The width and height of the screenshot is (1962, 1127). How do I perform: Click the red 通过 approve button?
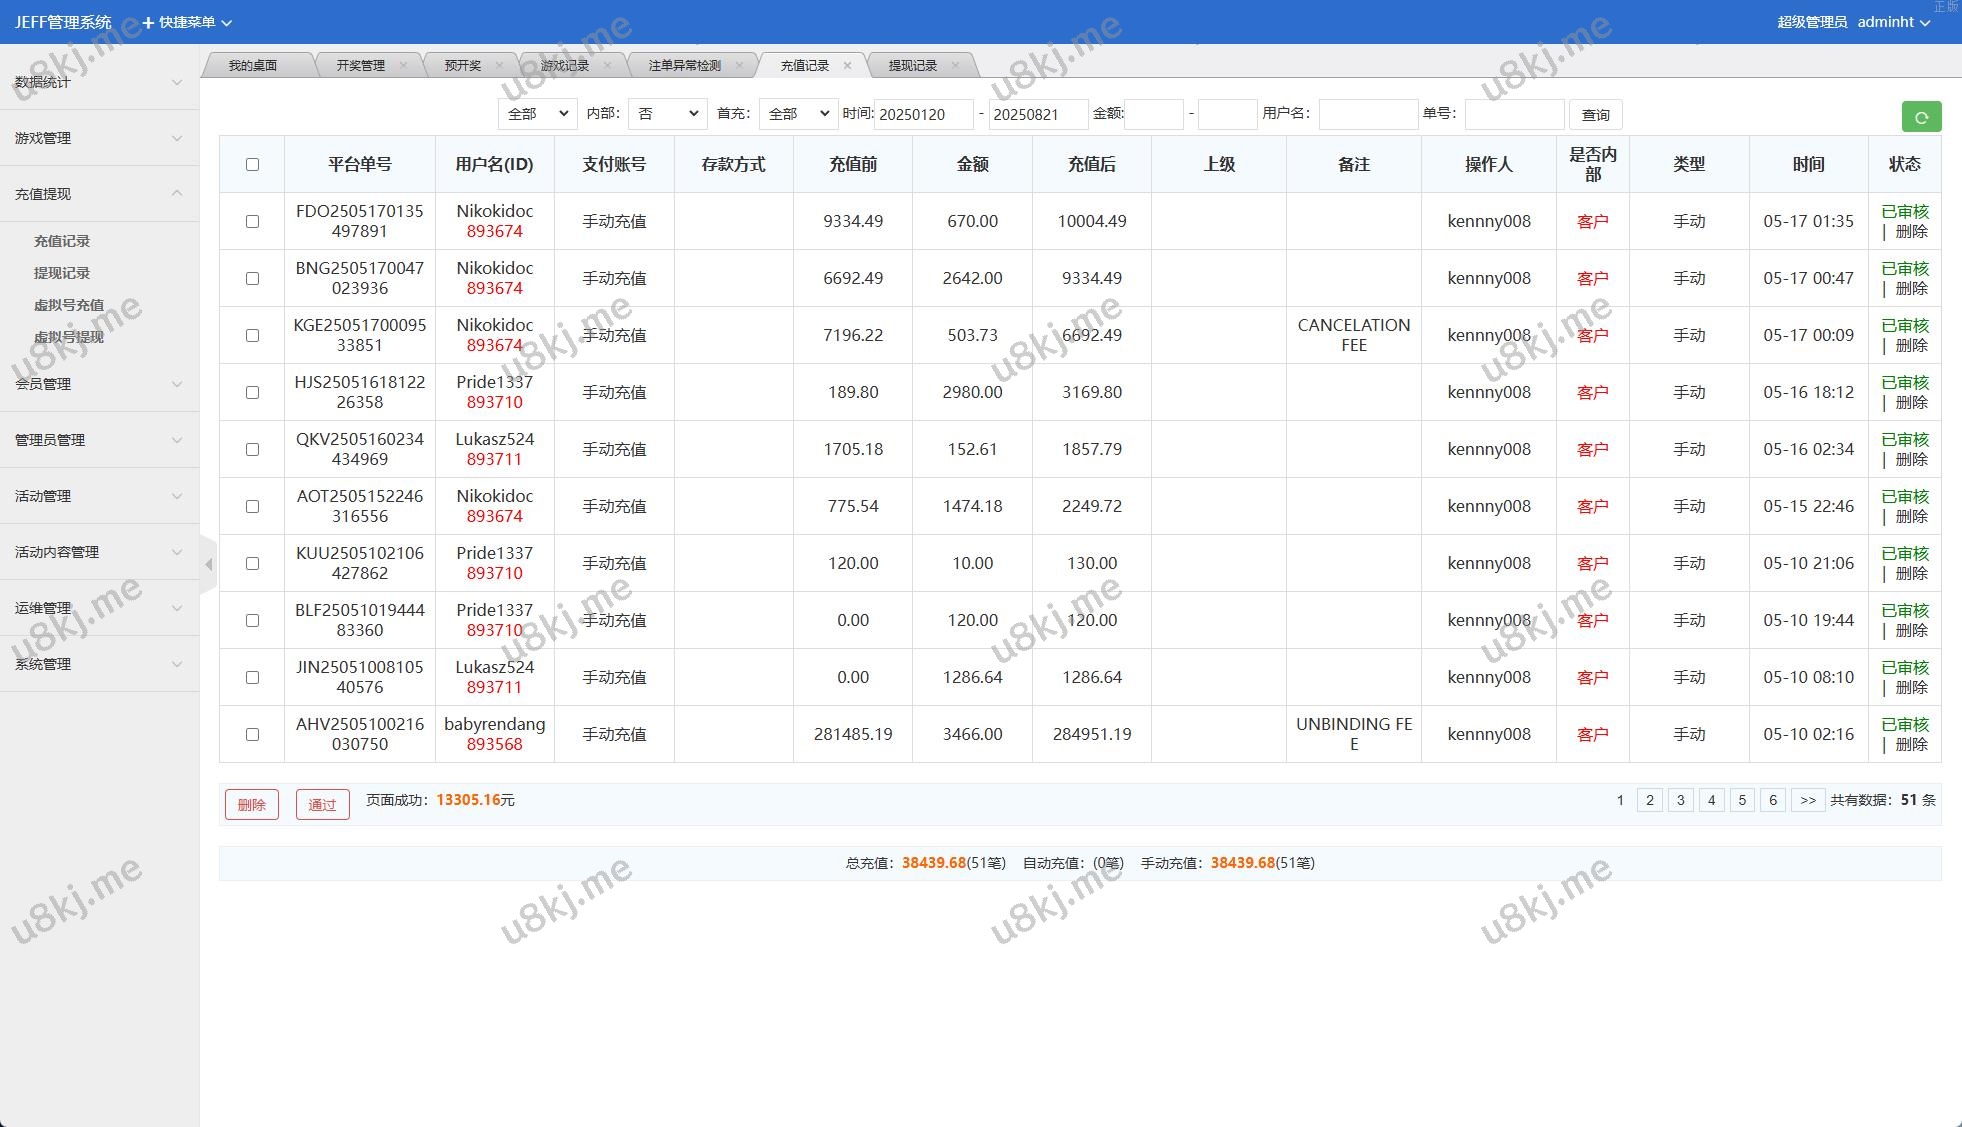(322, 805)
